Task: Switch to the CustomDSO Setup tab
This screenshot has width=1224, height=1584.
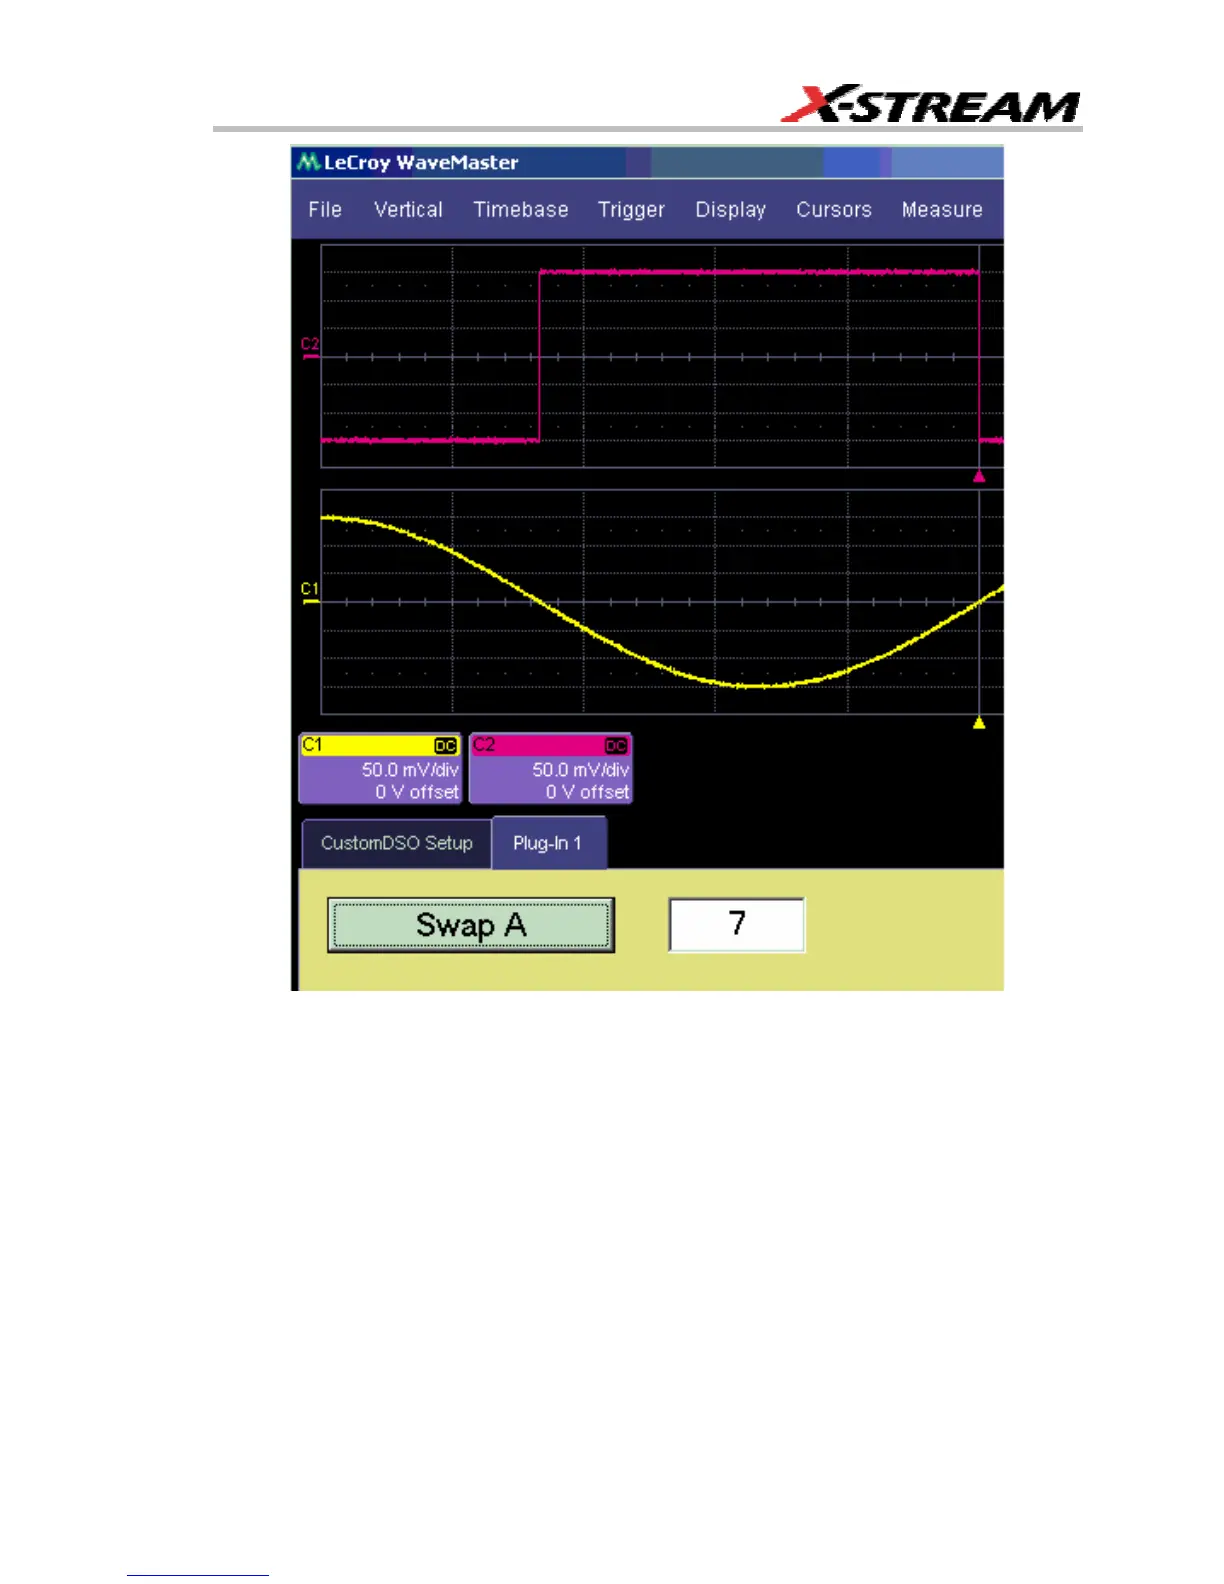Action: tap(396, 844)
